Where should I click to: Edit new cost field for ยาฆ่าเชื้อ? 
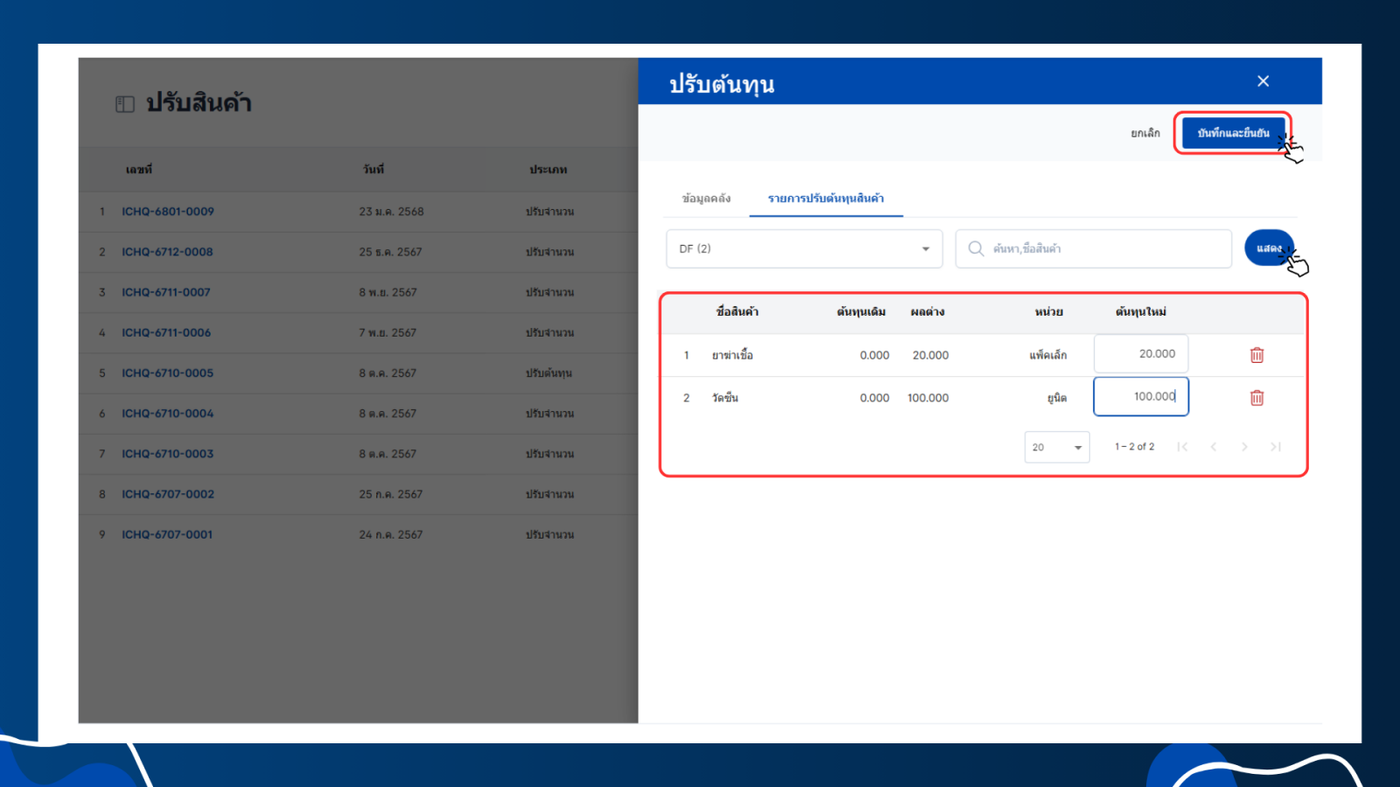pyautogui.click(x=1141, y=354)
